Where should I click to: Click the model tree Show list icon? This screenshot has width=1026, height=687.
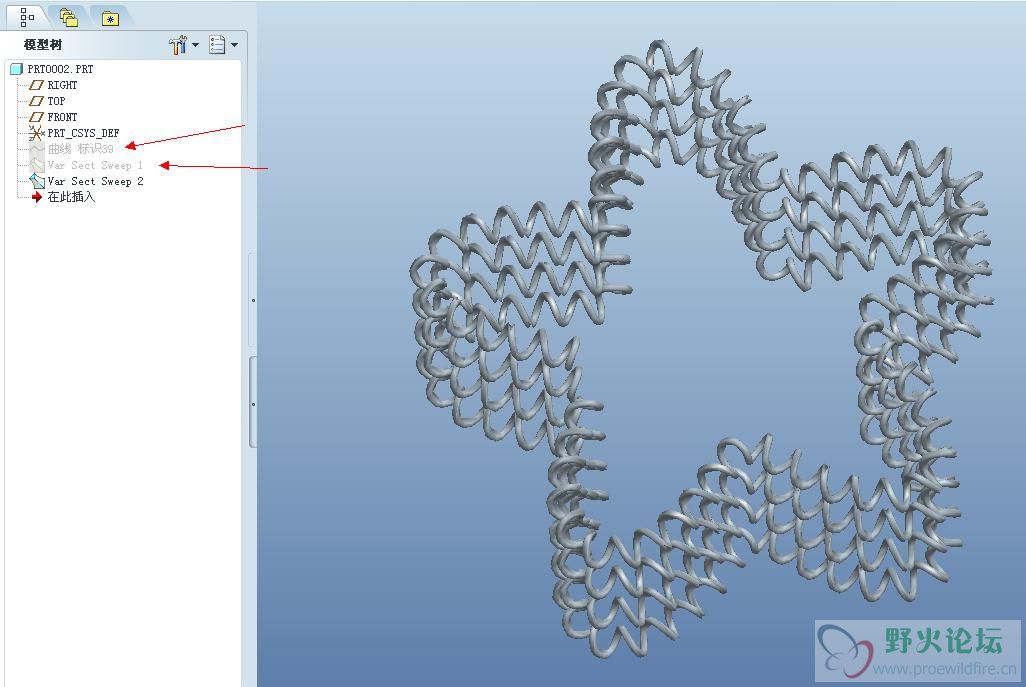tap(217, 44)
